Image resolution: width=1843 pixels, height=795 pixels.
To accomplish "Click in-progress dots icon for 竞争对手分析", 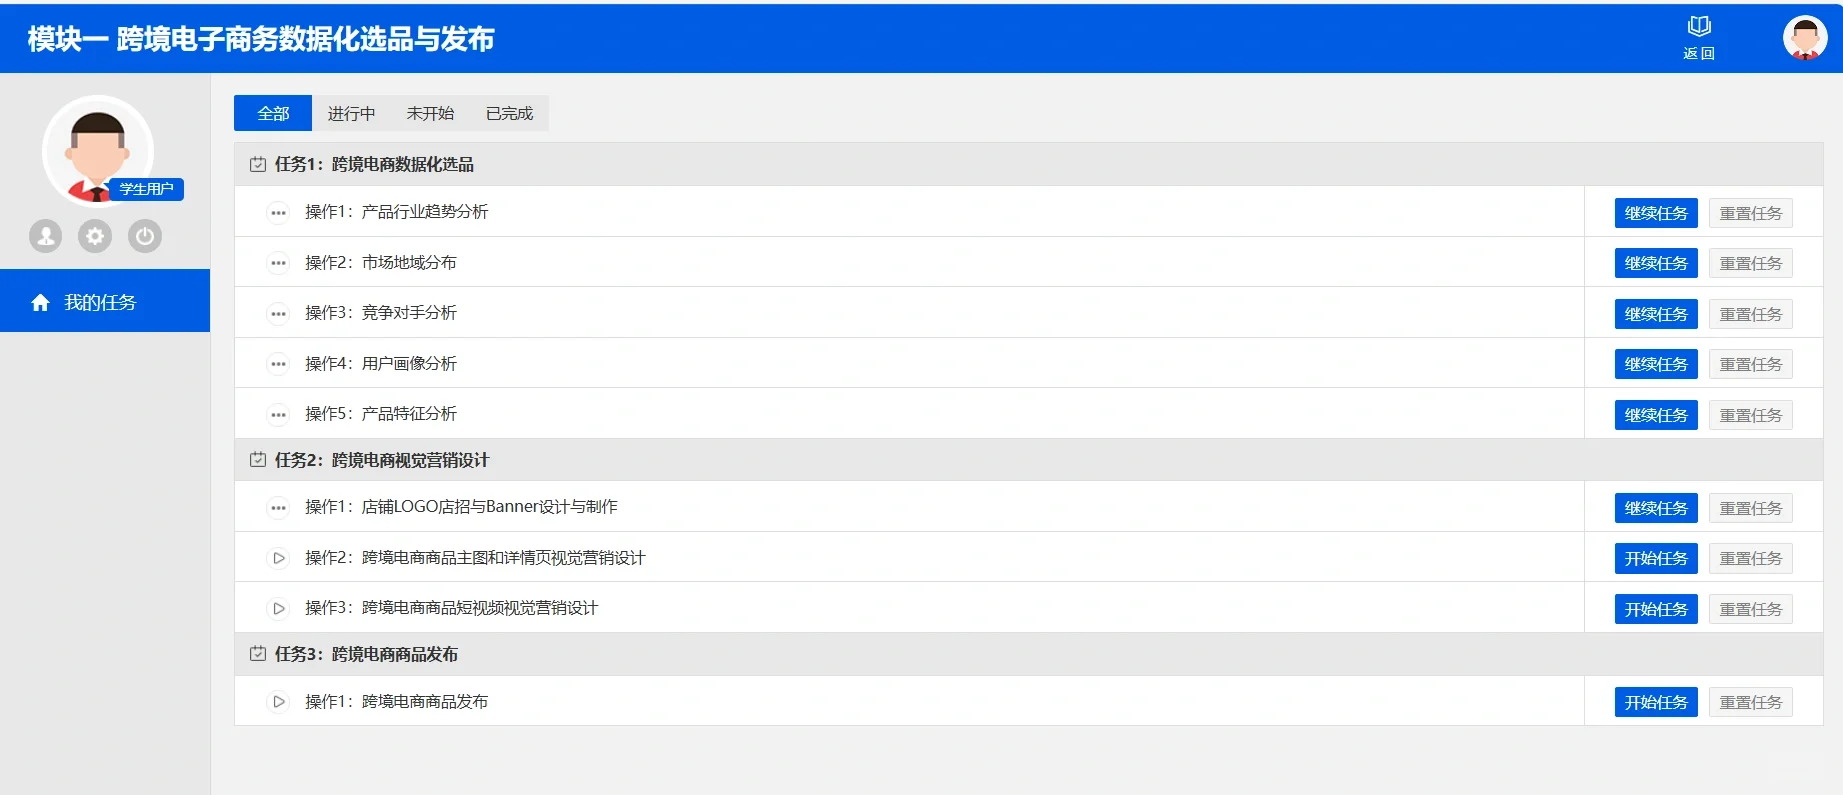I will (278, 313).
